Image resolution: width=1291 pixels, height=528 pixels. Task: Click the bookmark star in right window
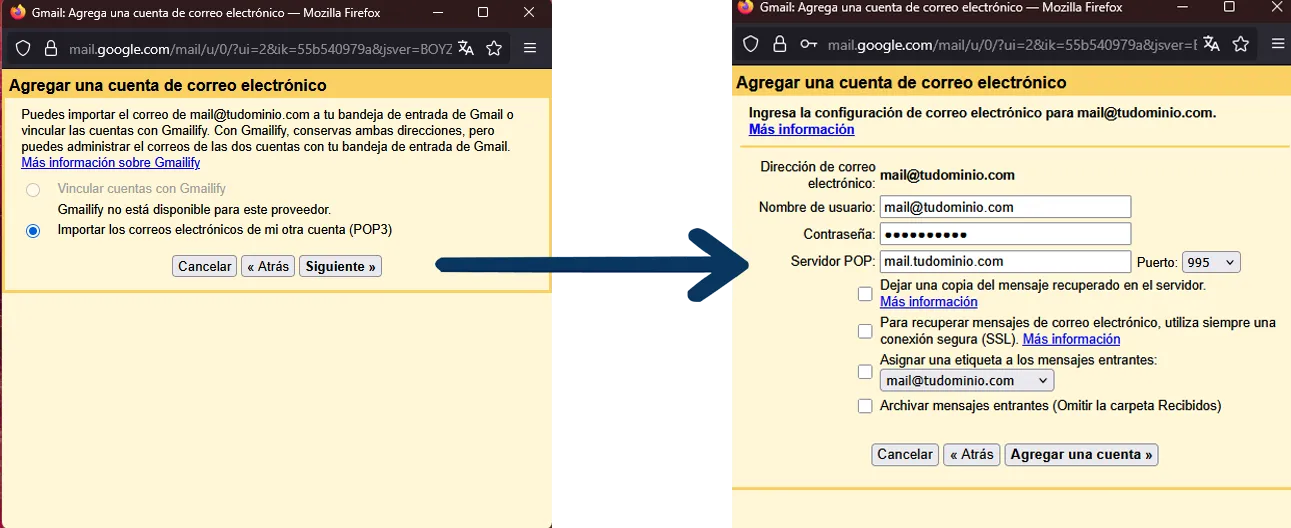click(1241, 44)
